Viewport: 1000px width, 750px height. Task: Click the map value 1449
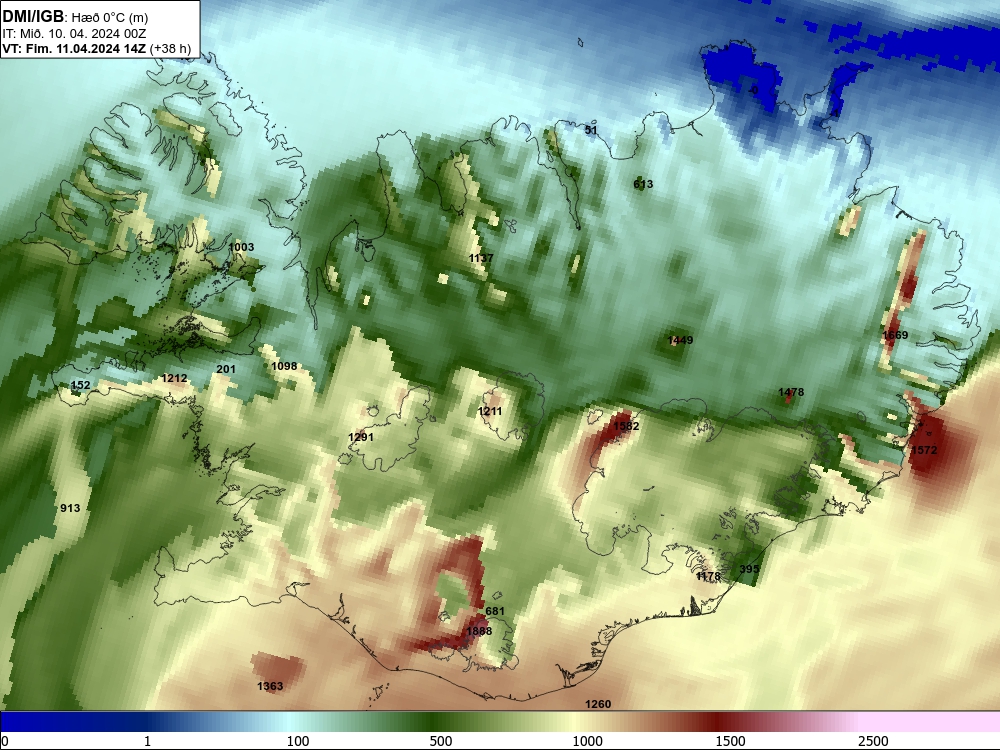pyautogui.click(x=680, y=340)
